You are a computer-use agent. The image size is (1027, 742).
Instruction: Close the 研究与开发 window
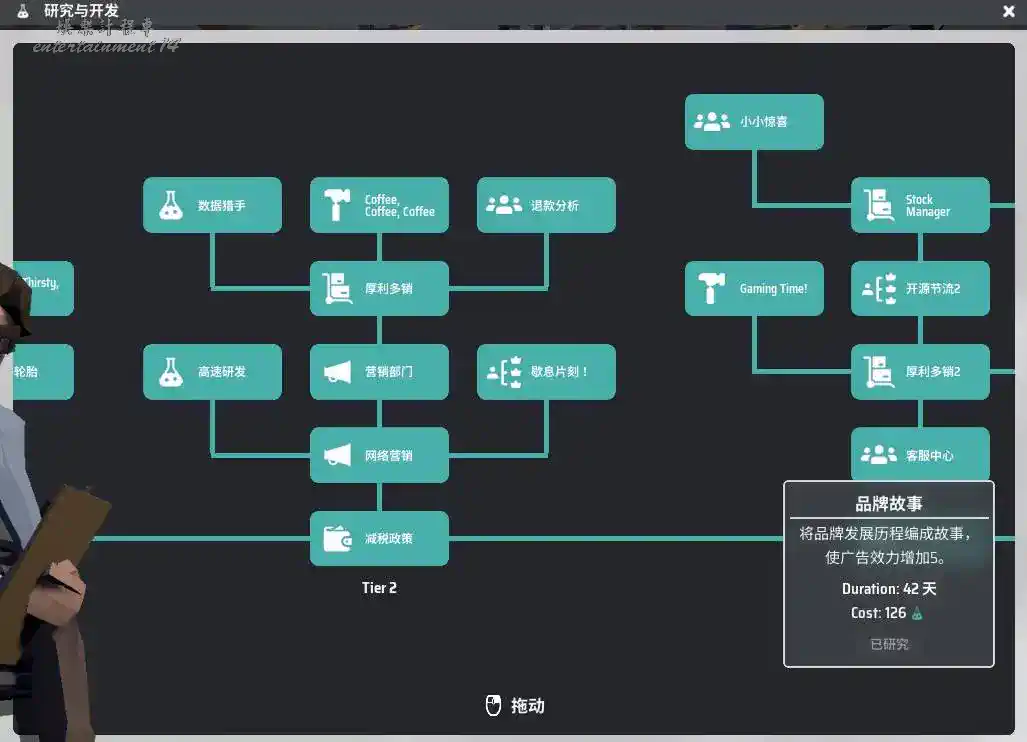(1008, 11)
